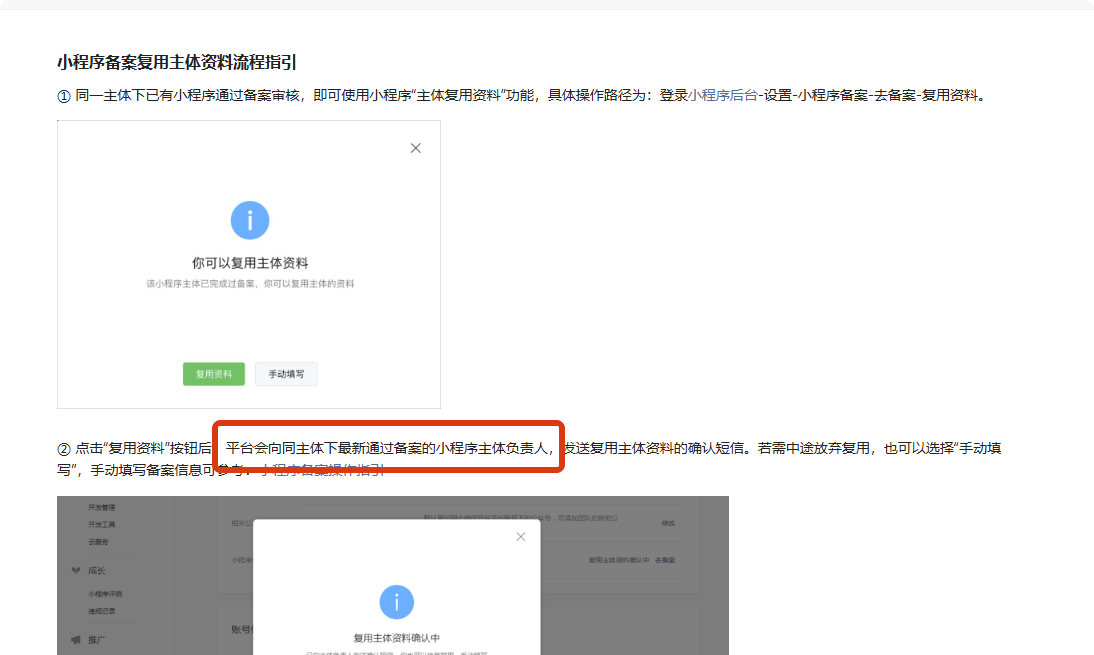Click the blue info icon above 你可以复用主体资料
This screenshot has height=655, width=1094.
[250, 220]
